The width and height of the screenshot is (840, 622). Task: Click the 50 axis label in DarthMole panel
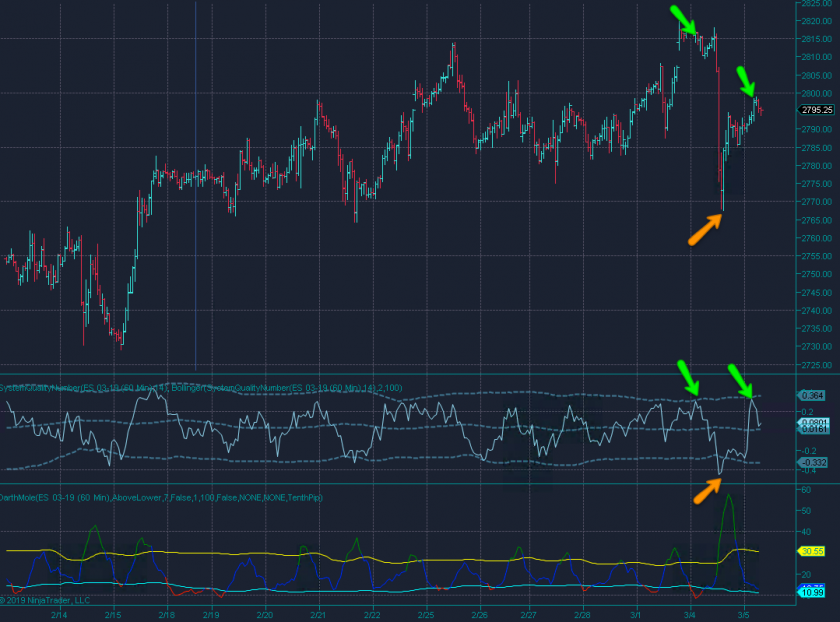(806, 511)
